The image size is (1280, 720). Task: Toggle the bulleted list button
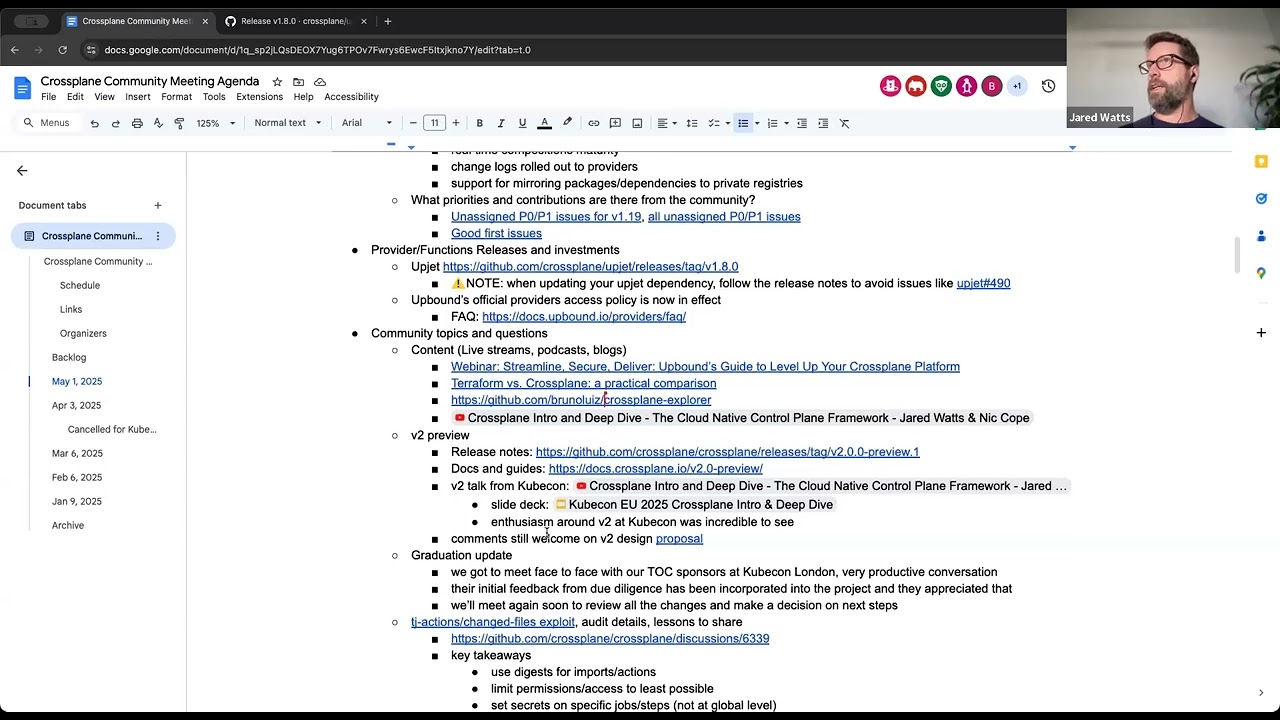point(743,123)
